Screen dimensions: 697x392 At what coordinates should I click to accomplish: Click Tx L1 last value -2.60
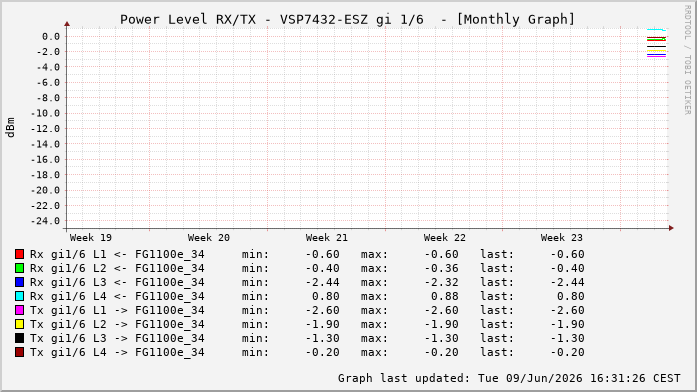pos(567,310)
